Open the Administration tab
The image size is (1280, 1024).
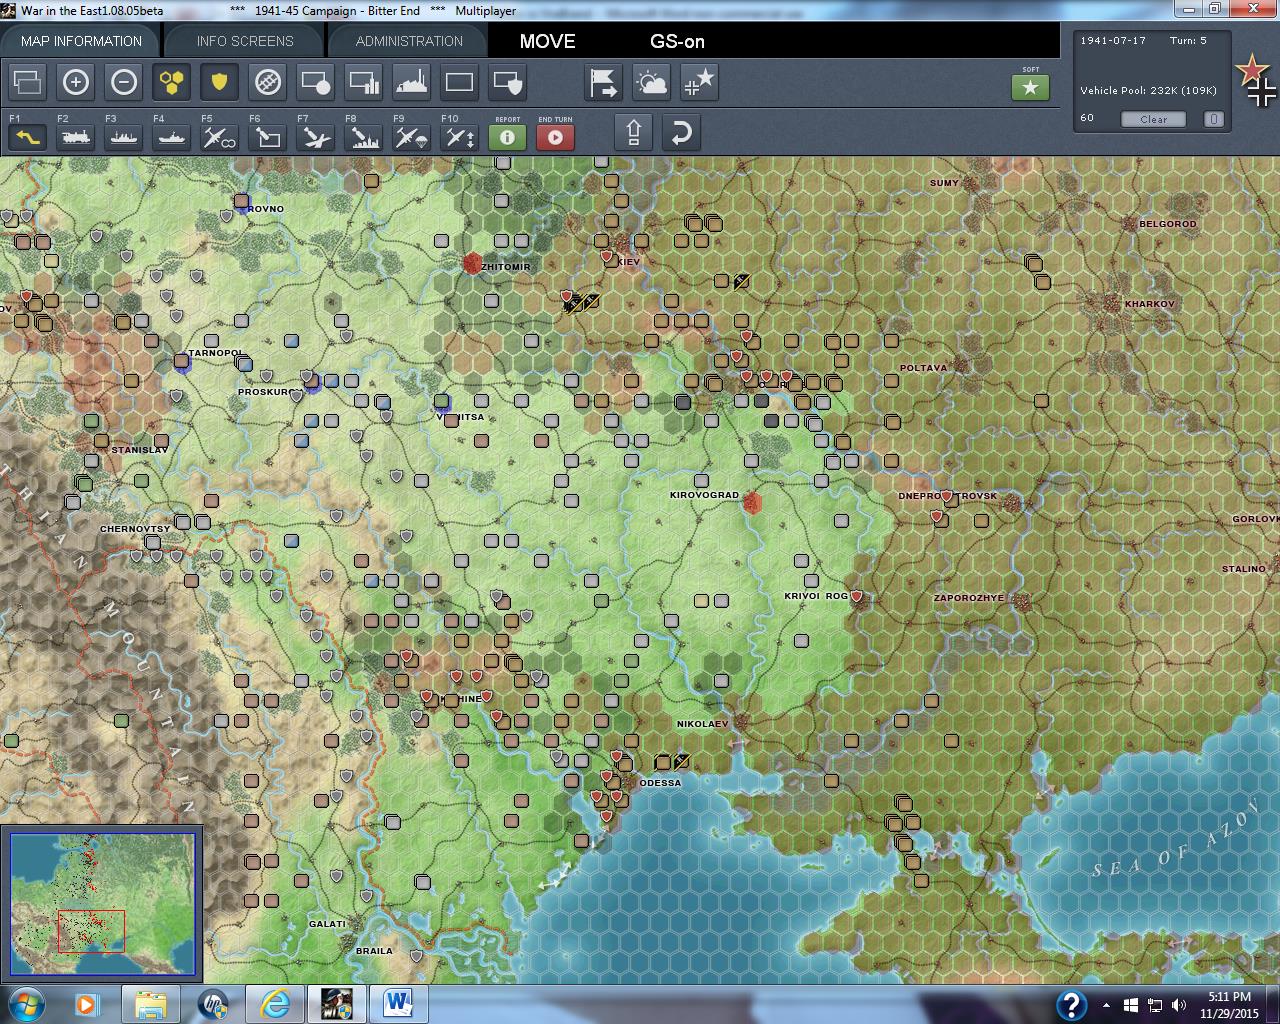coord(409,41)
